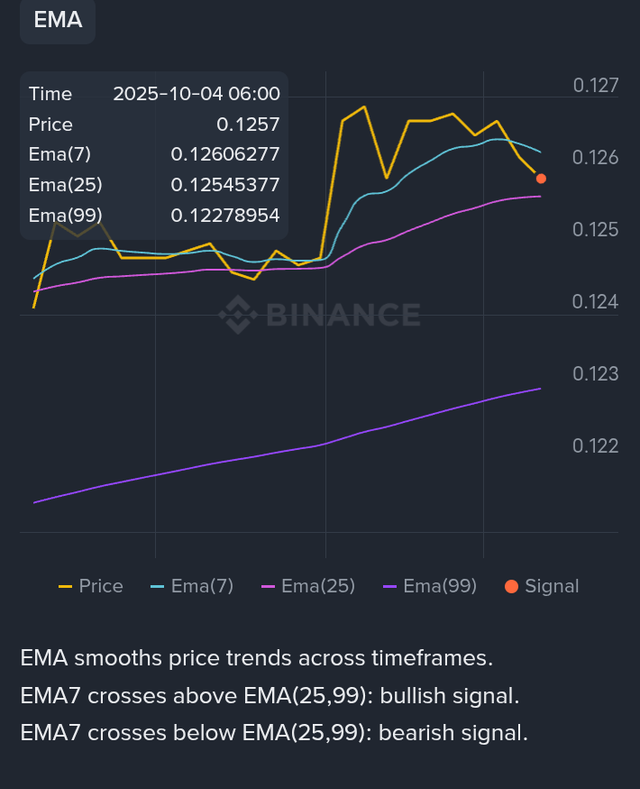Click the Price value 0.1257 in tooltip

click(x=247, y=124)
